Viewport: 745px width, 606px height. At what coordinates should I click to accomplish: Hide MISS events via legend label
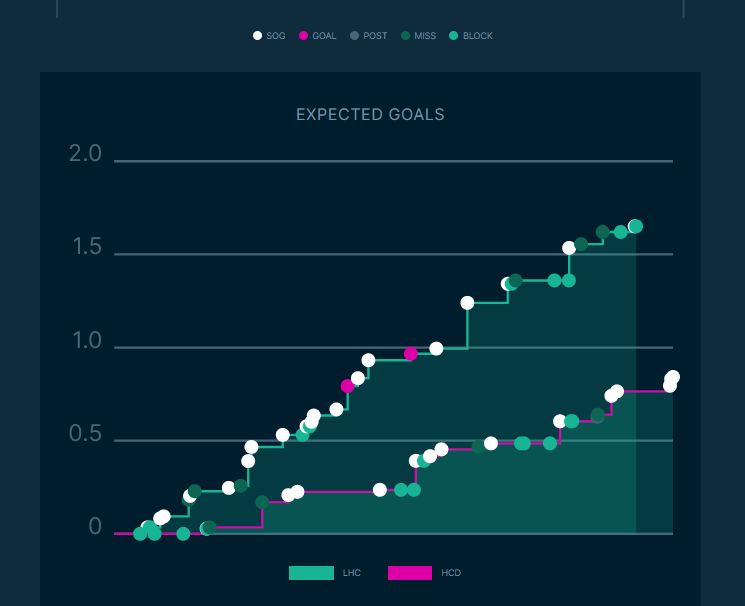[425, 36]
